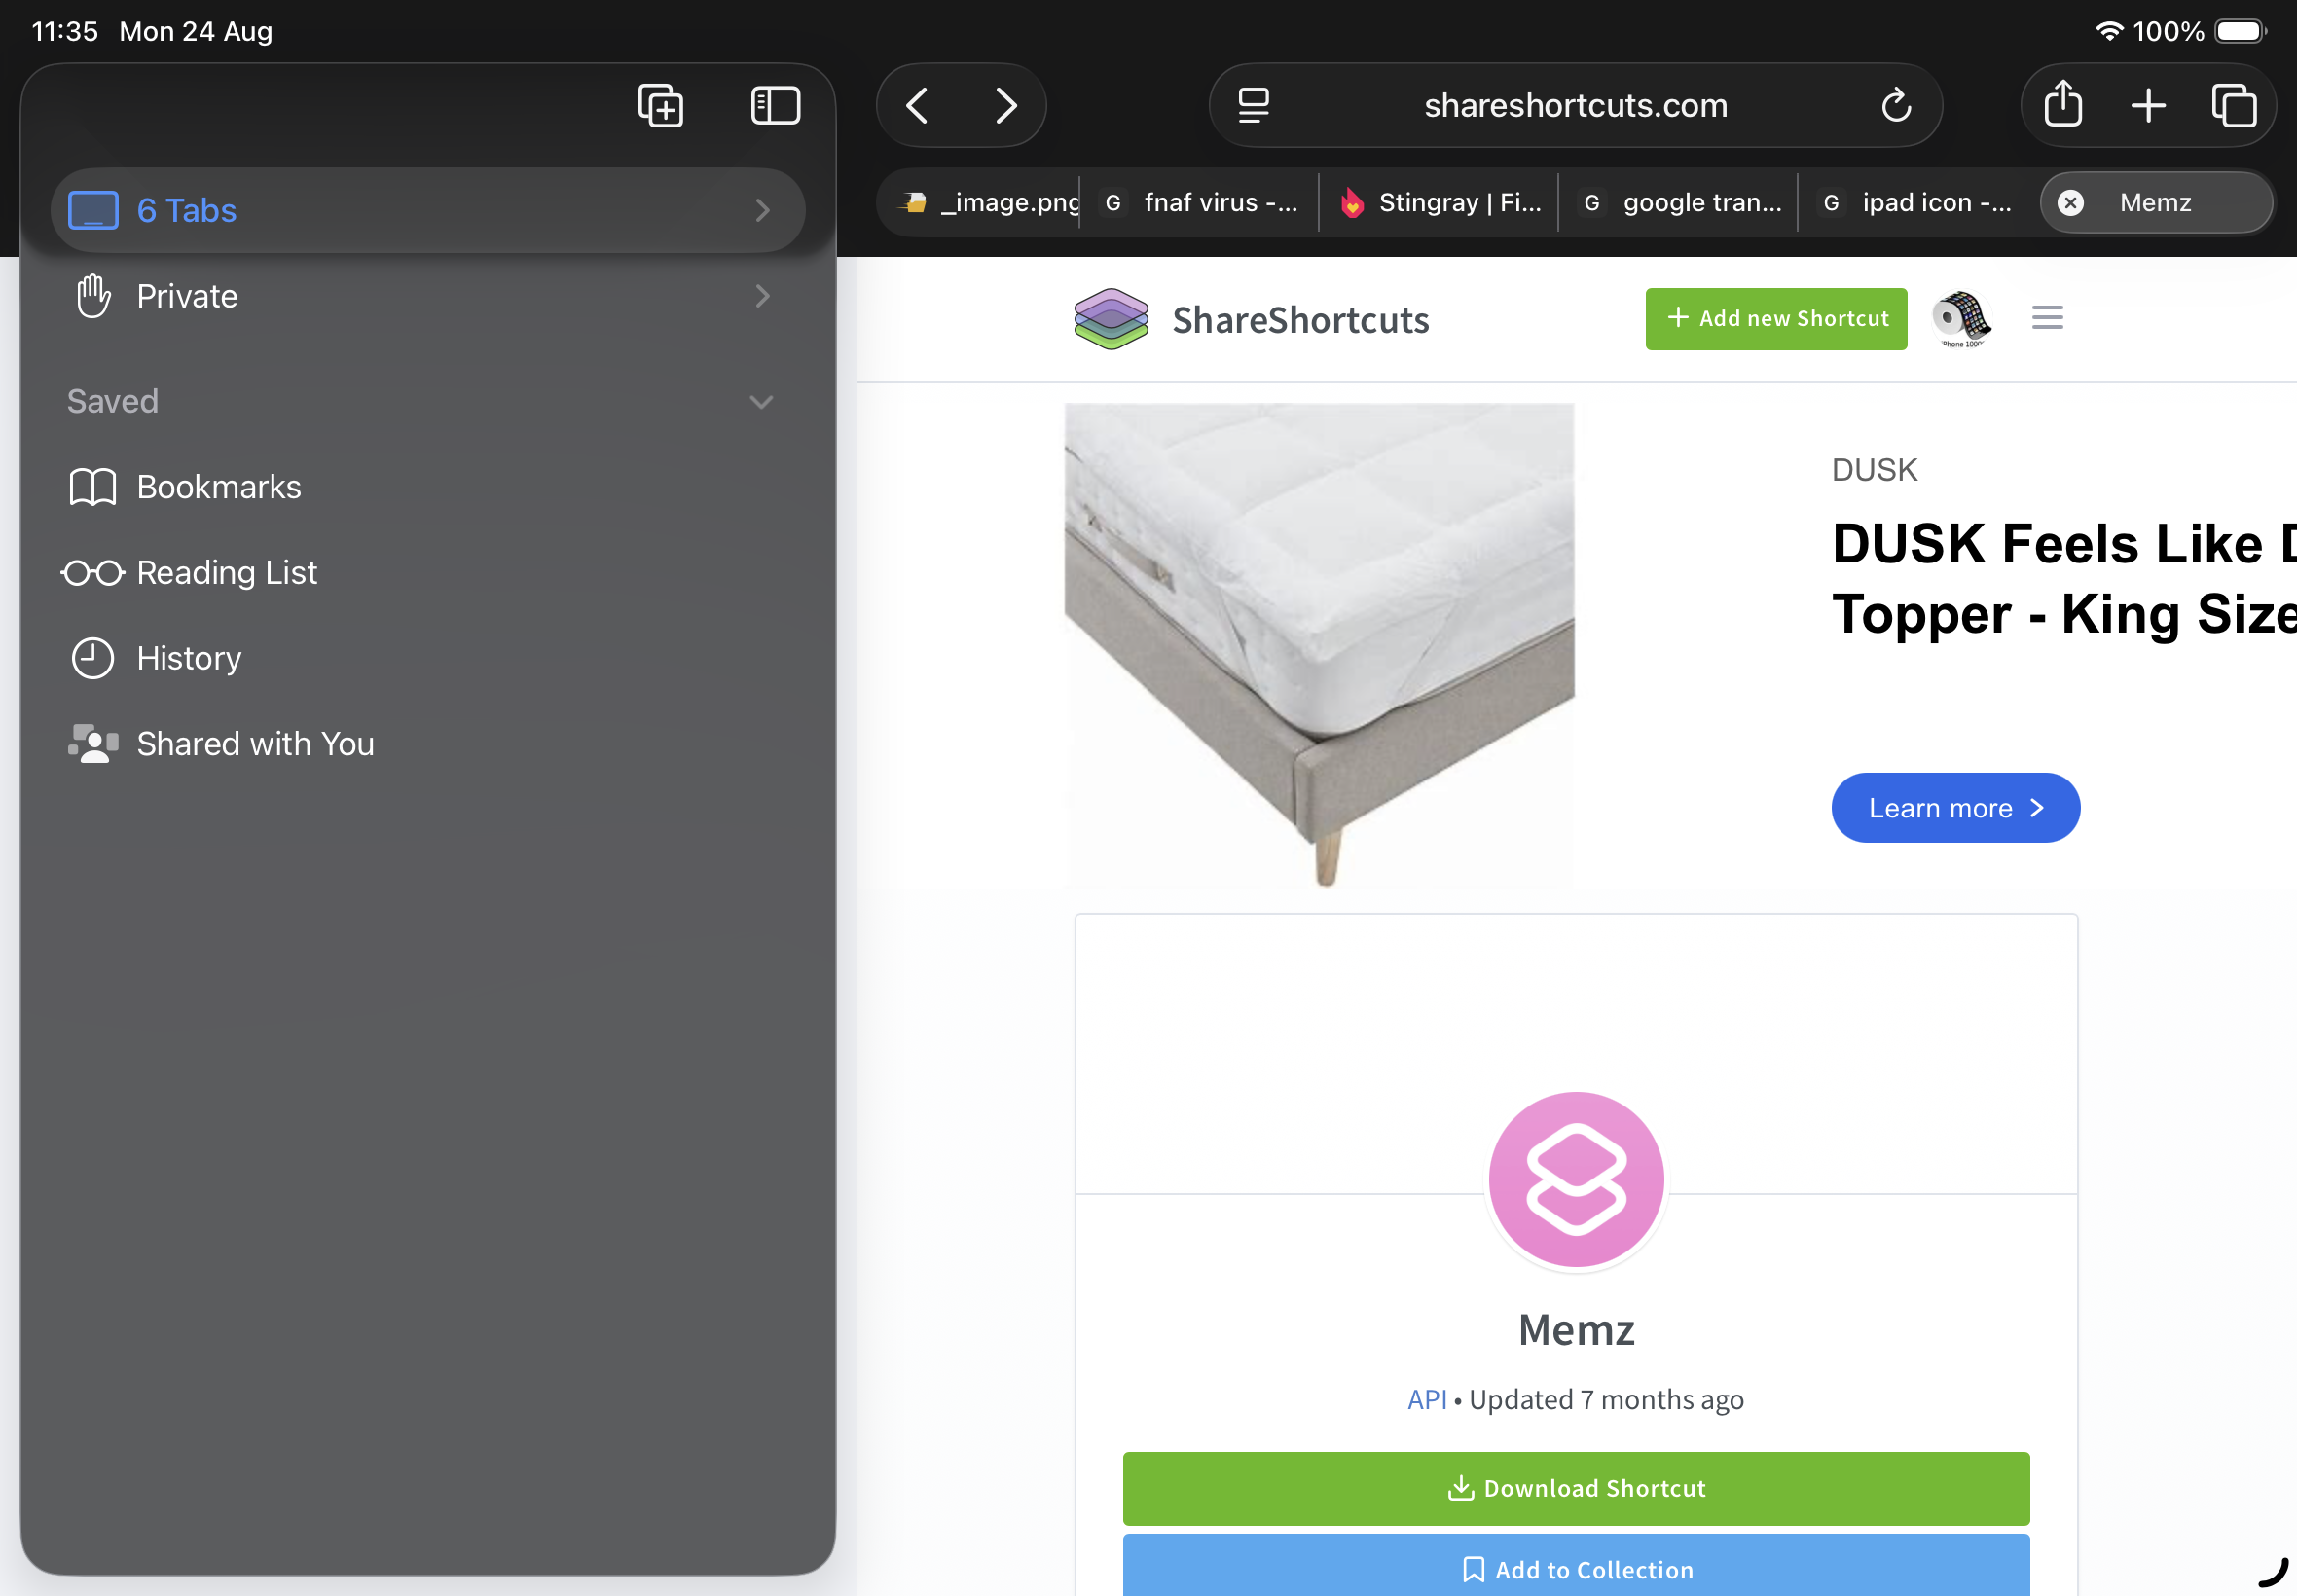Tap the battery status indicator

[x=2241, y=31]
